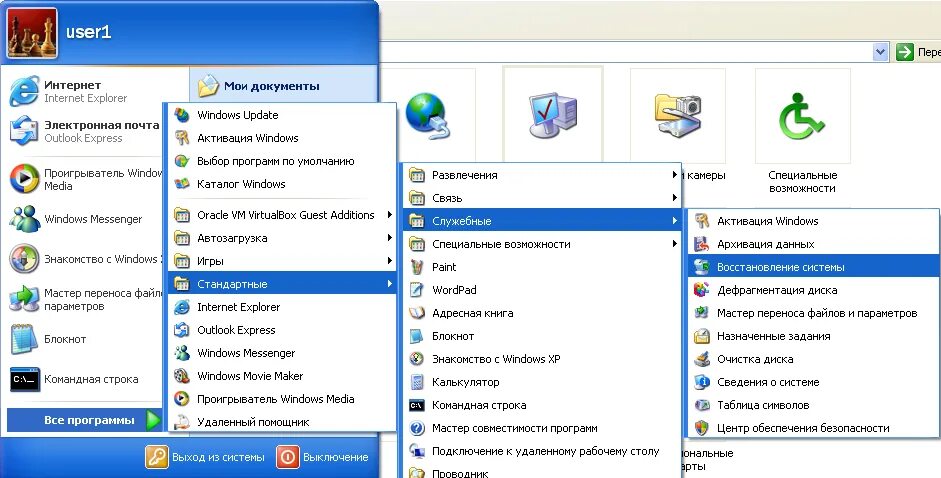Open Блокнот in Стандартные menu
The image size is (941, 478).
click(543, 336)
